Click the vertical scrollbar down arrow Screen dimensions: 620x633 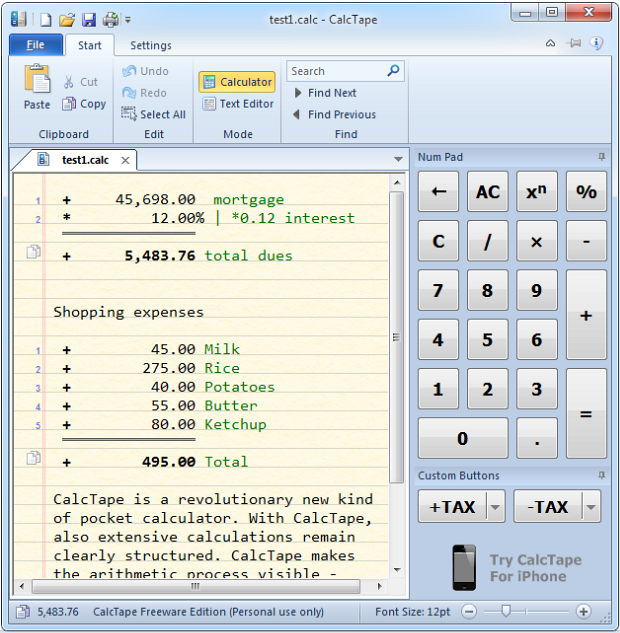(397, 570)
